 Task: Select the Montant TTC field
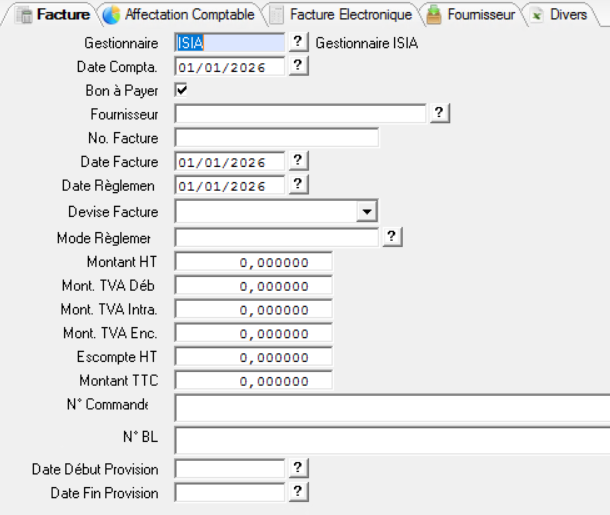253,381
